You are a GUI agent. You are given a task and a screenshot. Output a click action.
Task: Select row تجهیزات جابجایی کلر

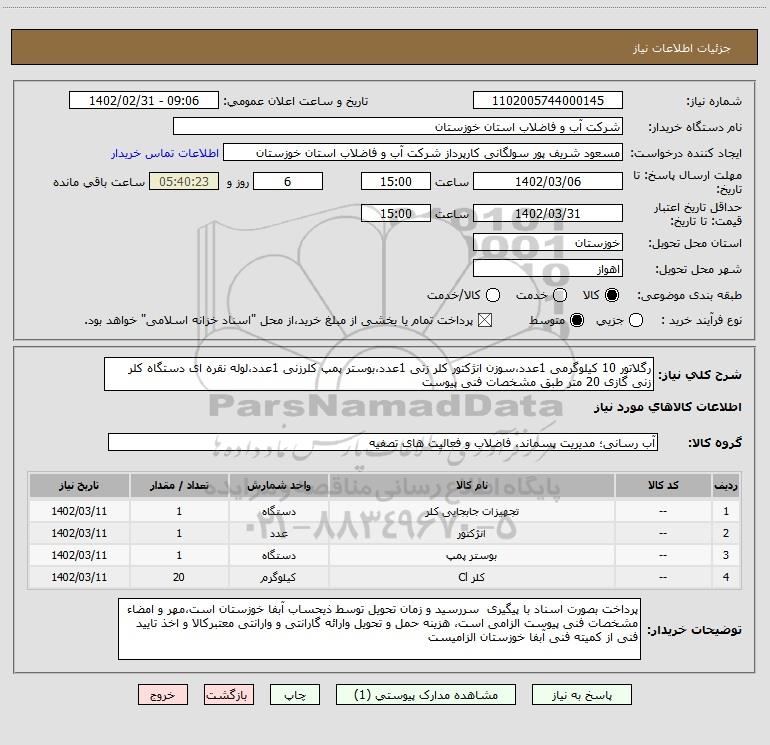[385, 511]
